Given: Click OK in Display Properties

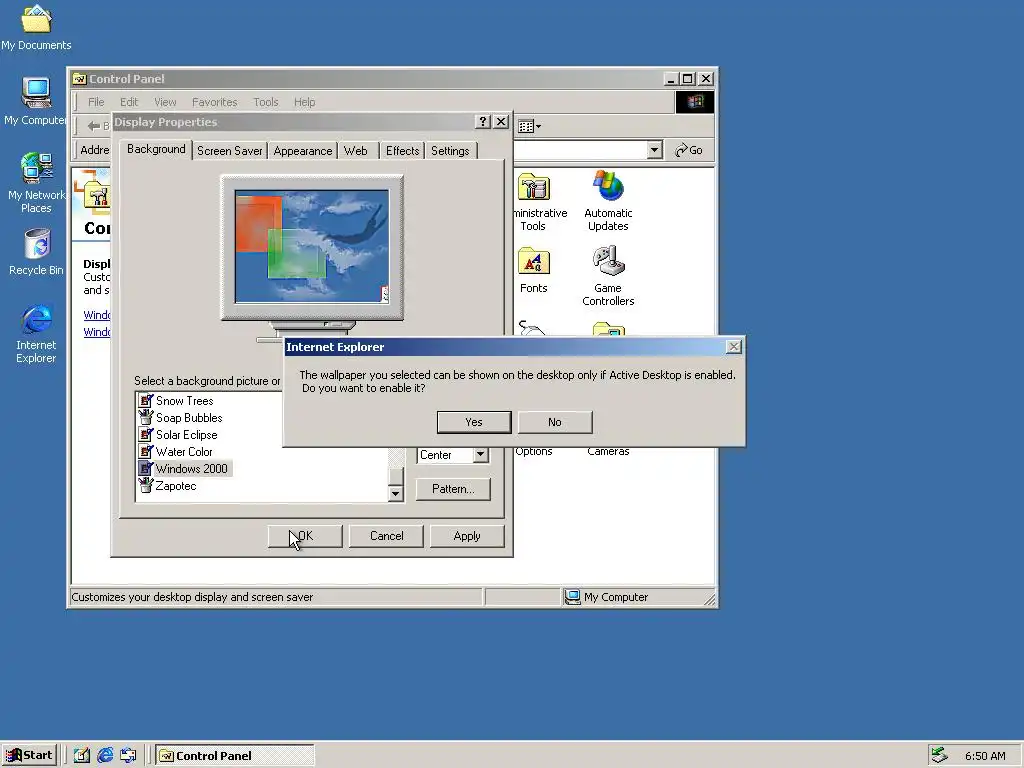Looking at the screenshot, I should (305, 536).
